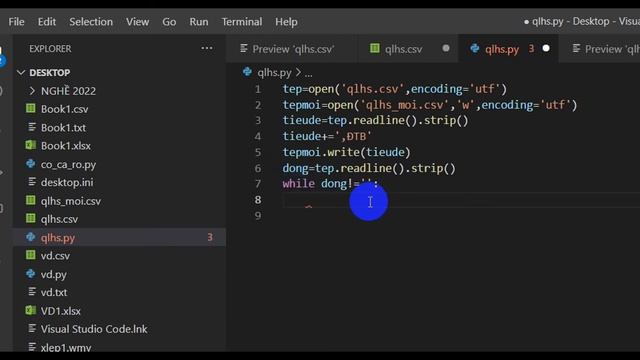Screen dimensions: 640x360
Task: Open qlhs_moi.csv in the explorer
Action: pyautogui.click(x=71, y=201)
